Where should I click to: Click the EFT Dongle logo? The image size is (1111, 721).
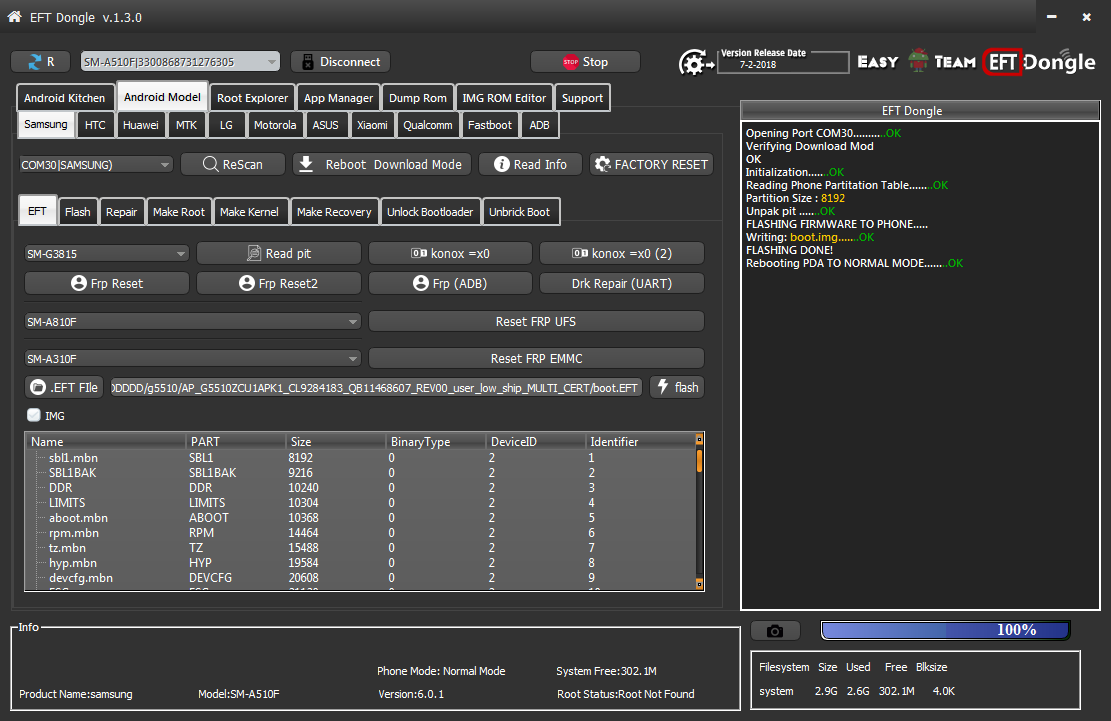[x=1039, y=62]
